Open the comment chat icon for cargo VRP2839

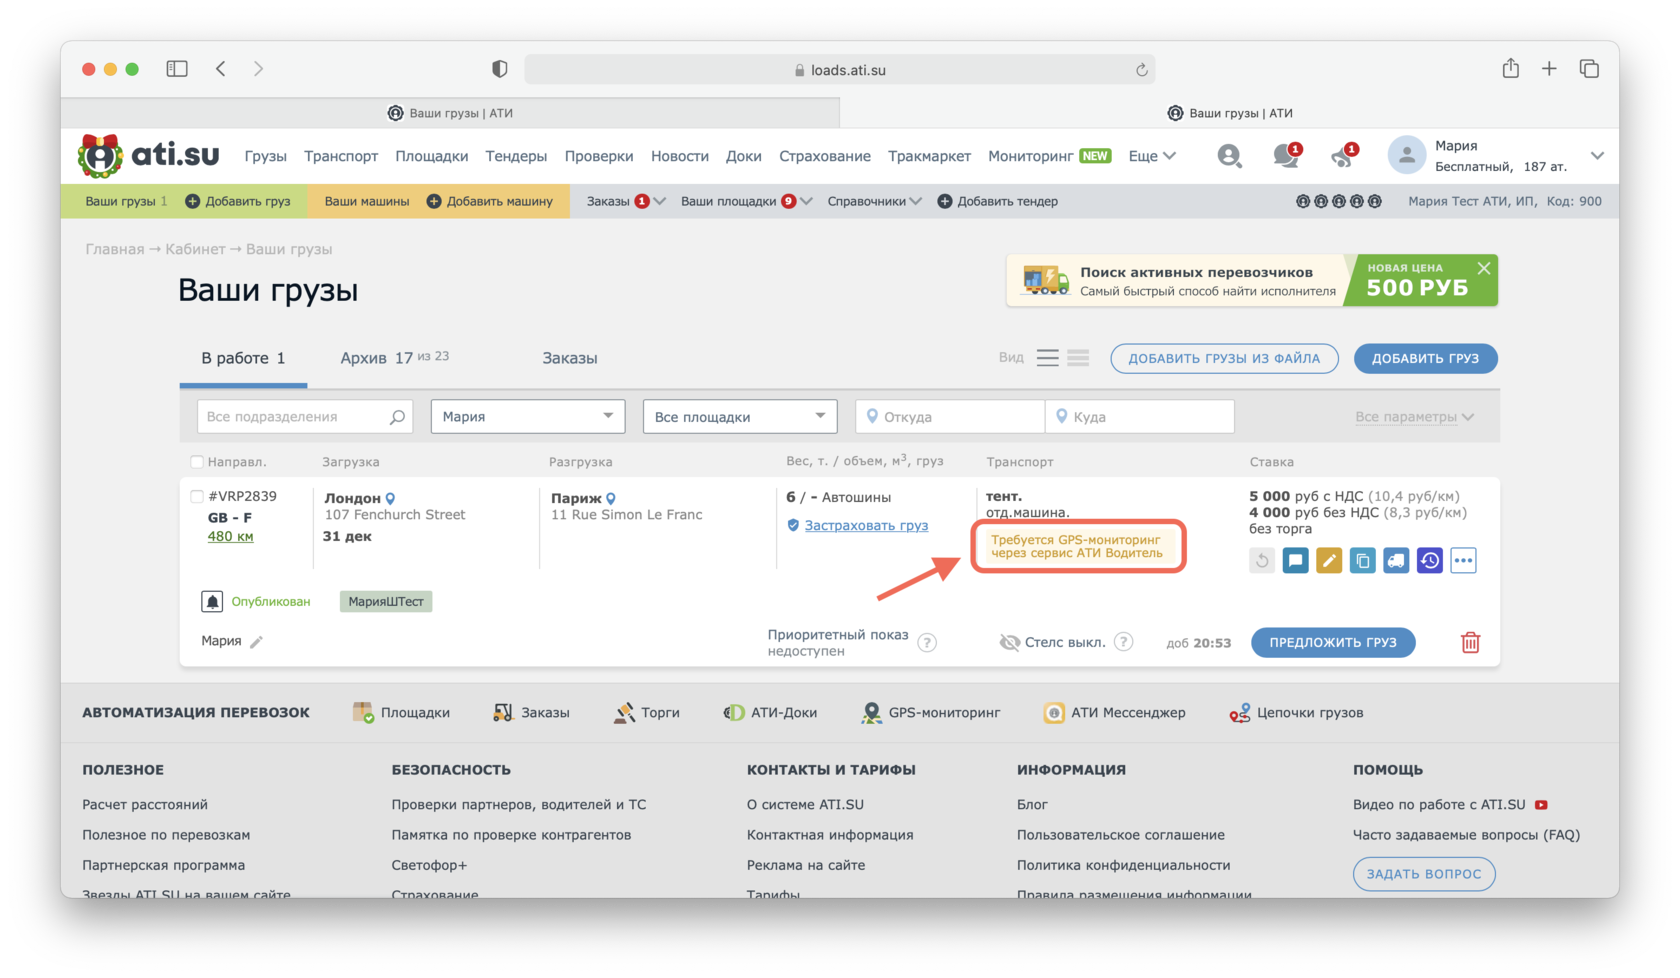pyautogui.click(x=1295, y=561)
